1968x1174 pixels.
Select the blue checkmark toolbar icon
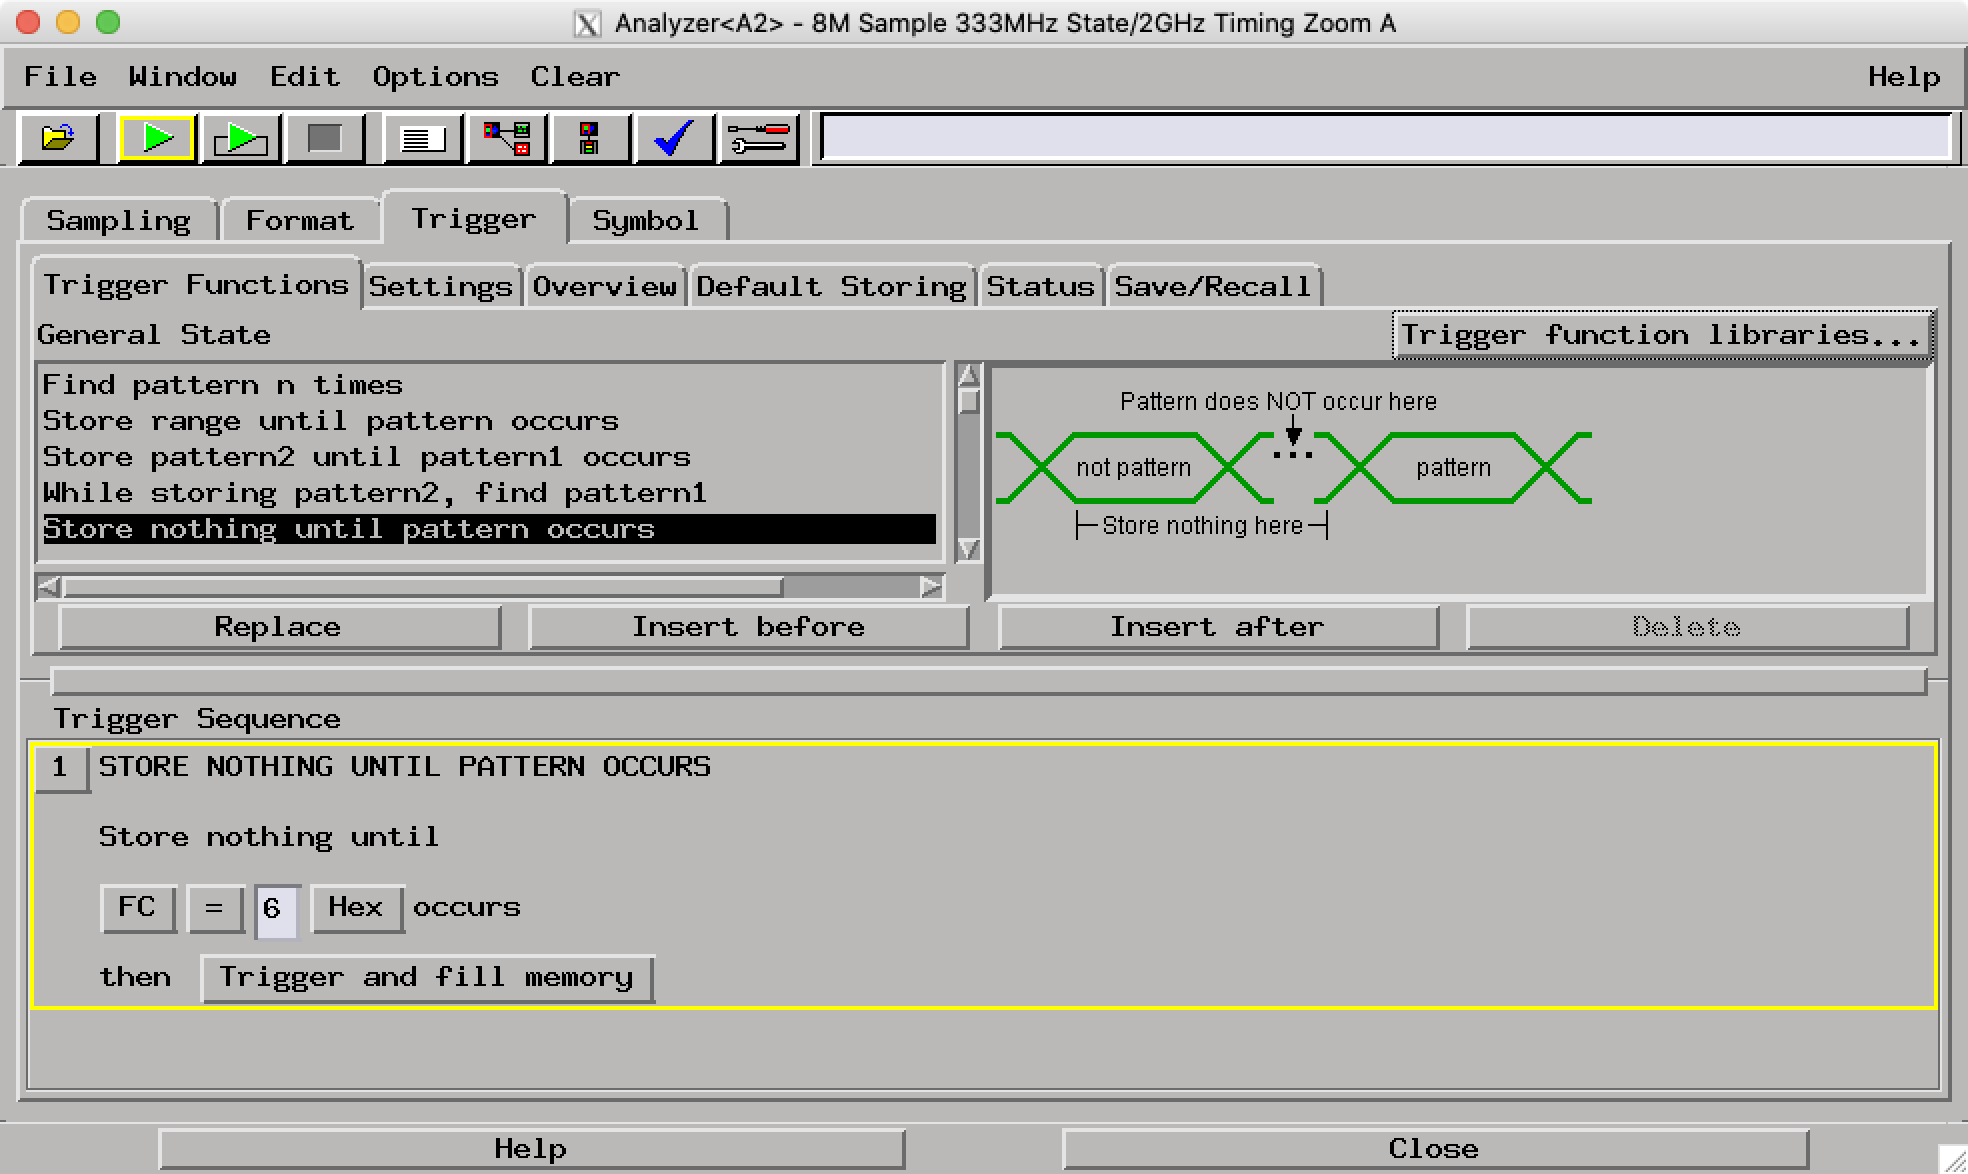click(672, 139)
